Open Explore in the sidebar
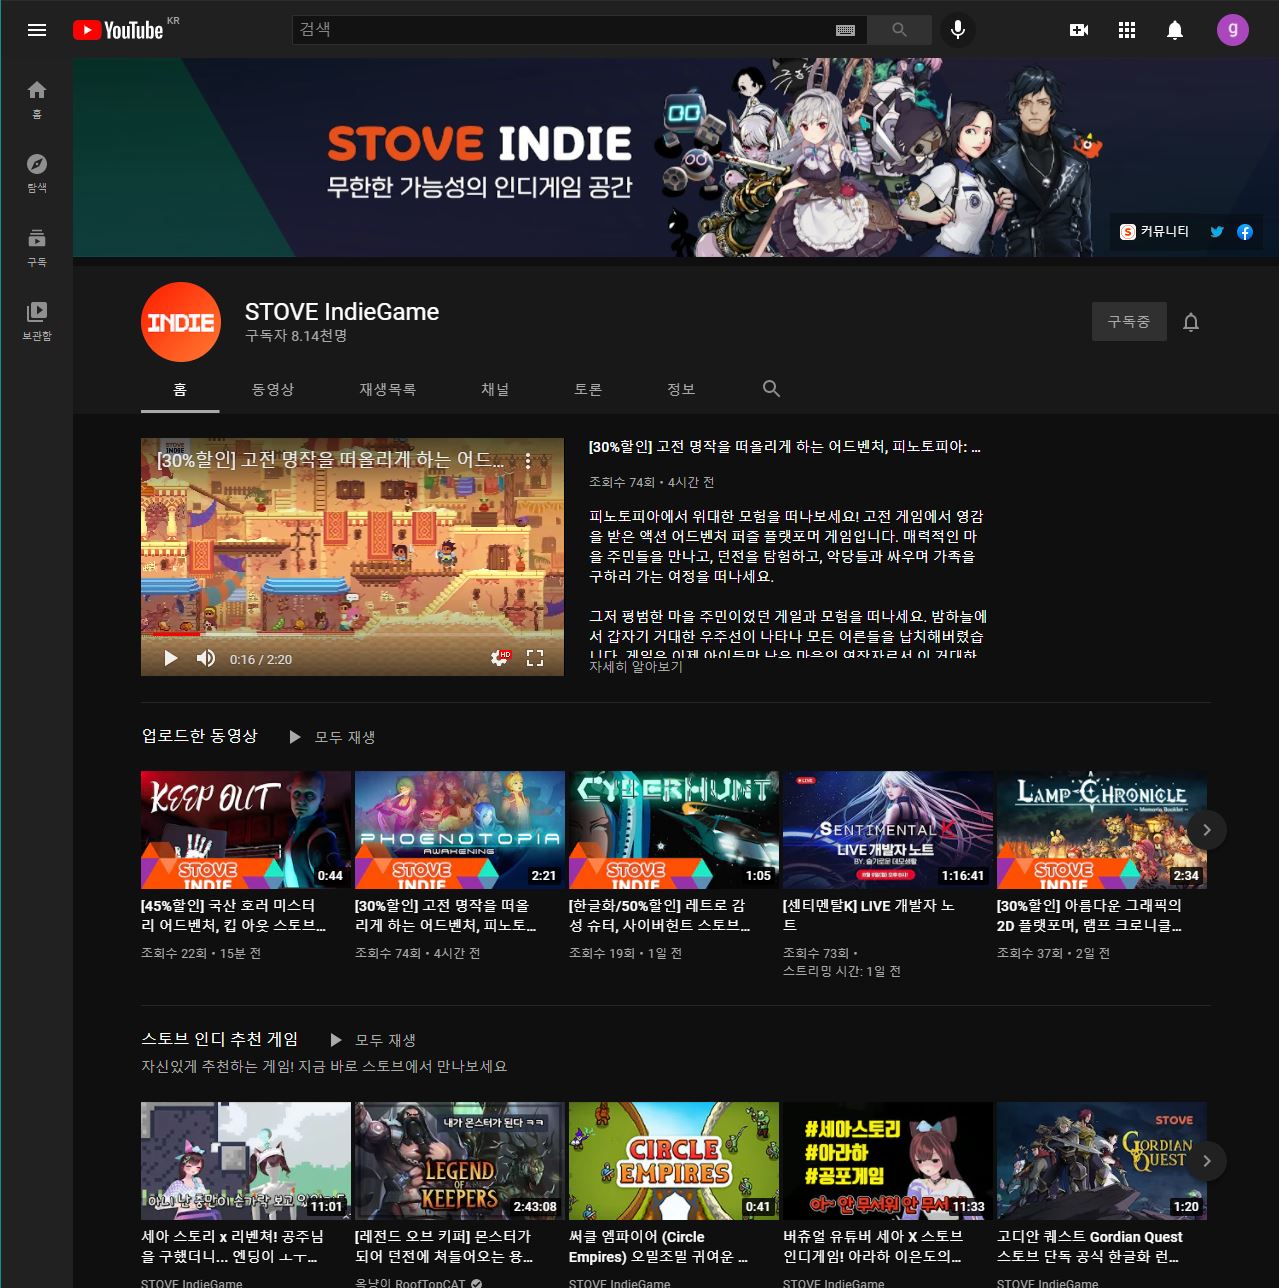 [37, 174]
